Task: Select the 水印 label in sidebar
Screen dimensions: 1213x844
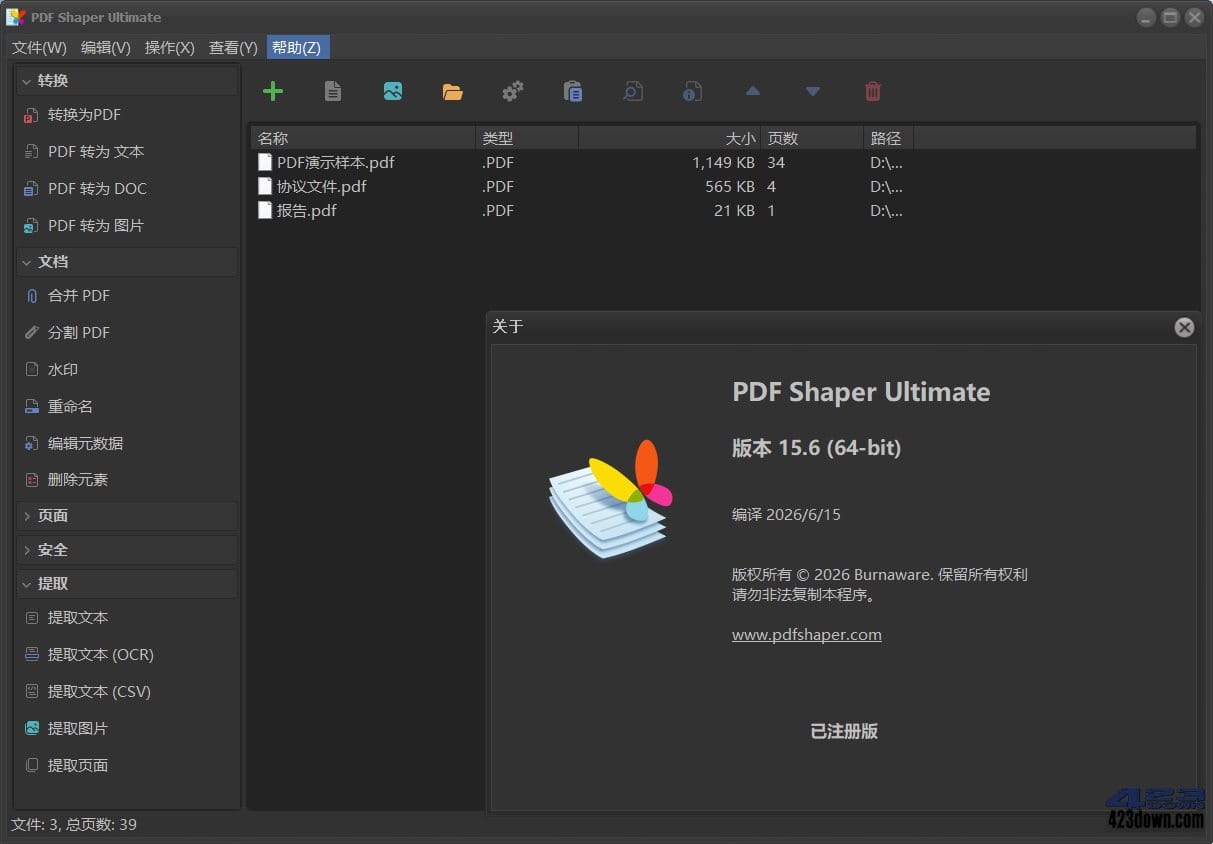Action: (63, 369)
